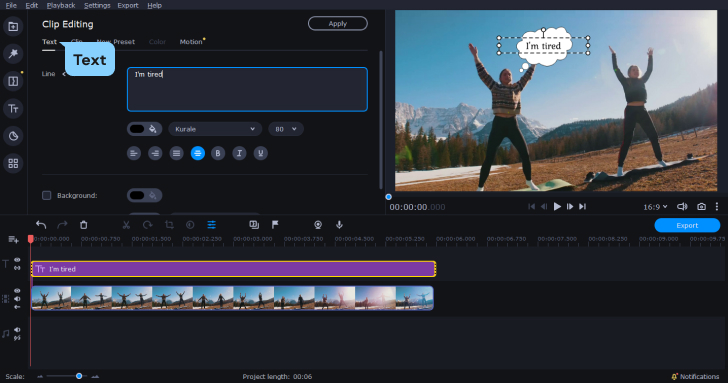Click inside the I'm tired text field
728x383 pixels.
[x=247, y=90]
